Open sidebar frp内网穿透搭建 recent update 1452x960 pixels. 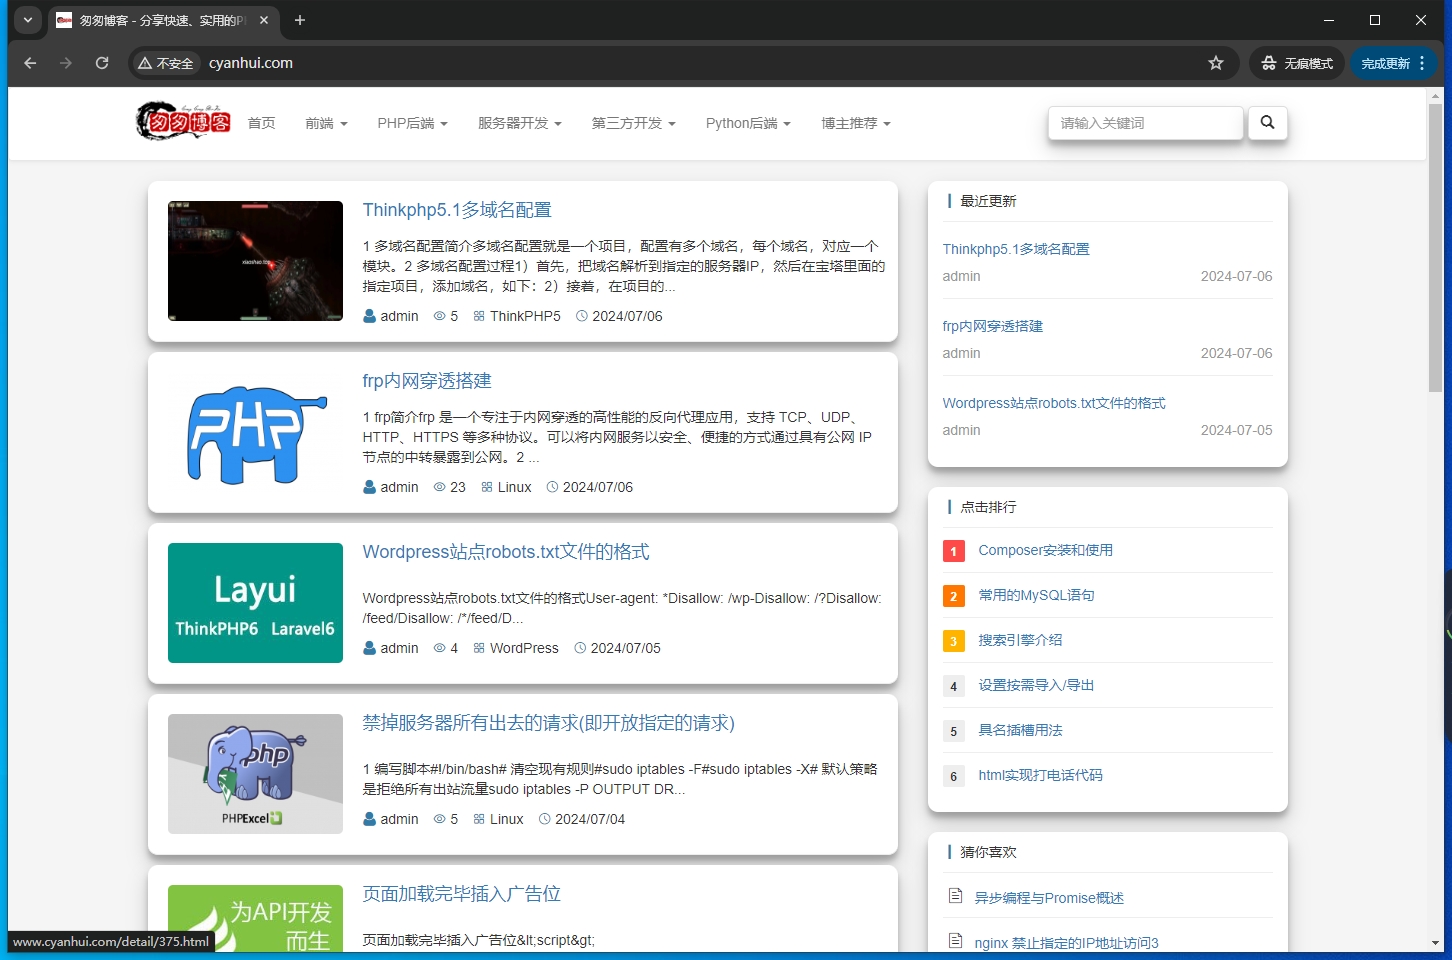(993, 326)
